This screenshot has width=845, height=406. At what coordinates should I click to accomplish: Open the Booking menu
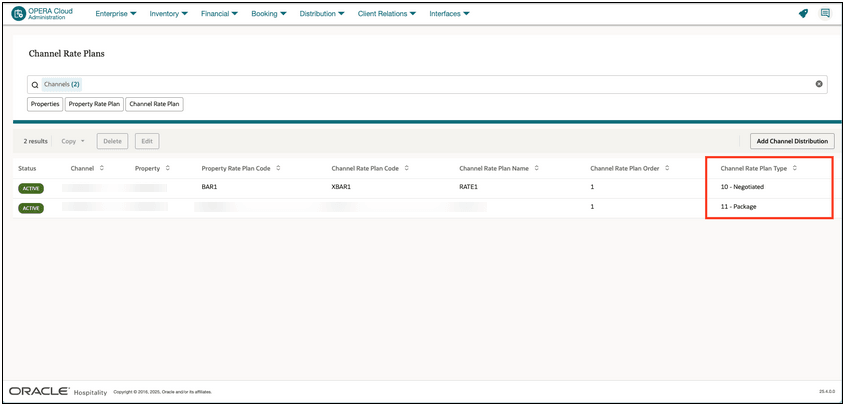269,14
